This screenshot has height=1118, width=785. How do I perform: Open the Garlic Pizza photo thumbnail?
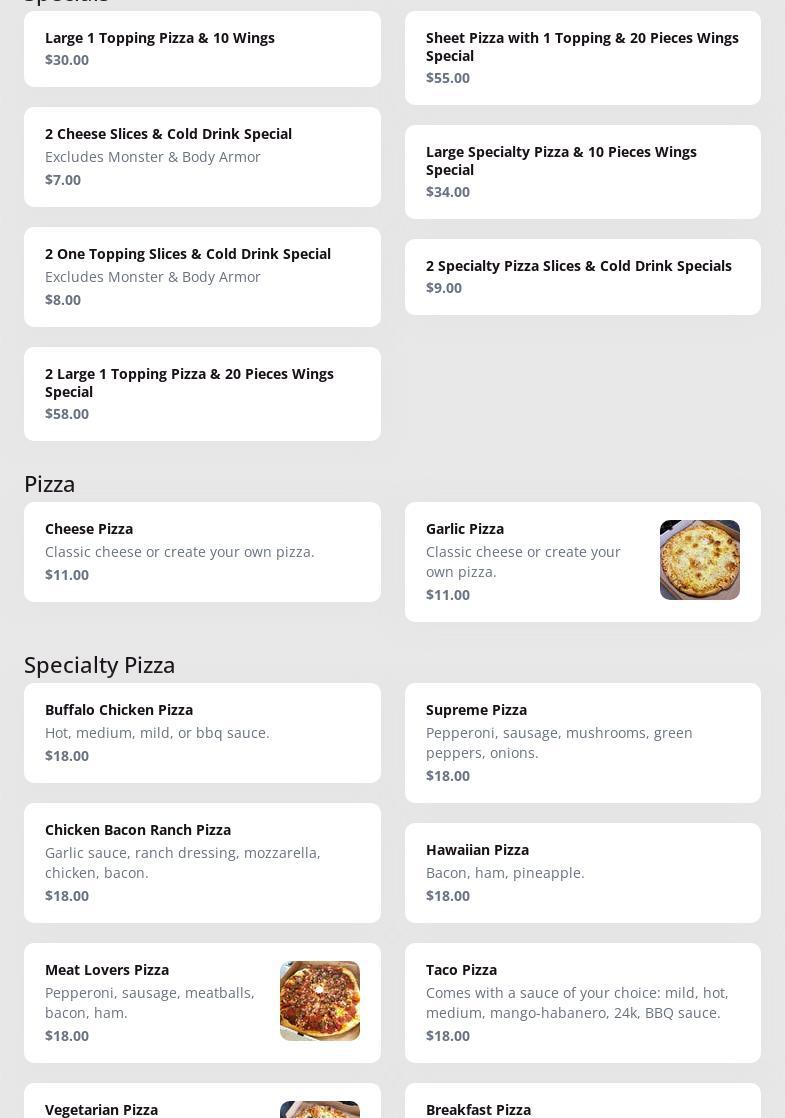point(699,560)
